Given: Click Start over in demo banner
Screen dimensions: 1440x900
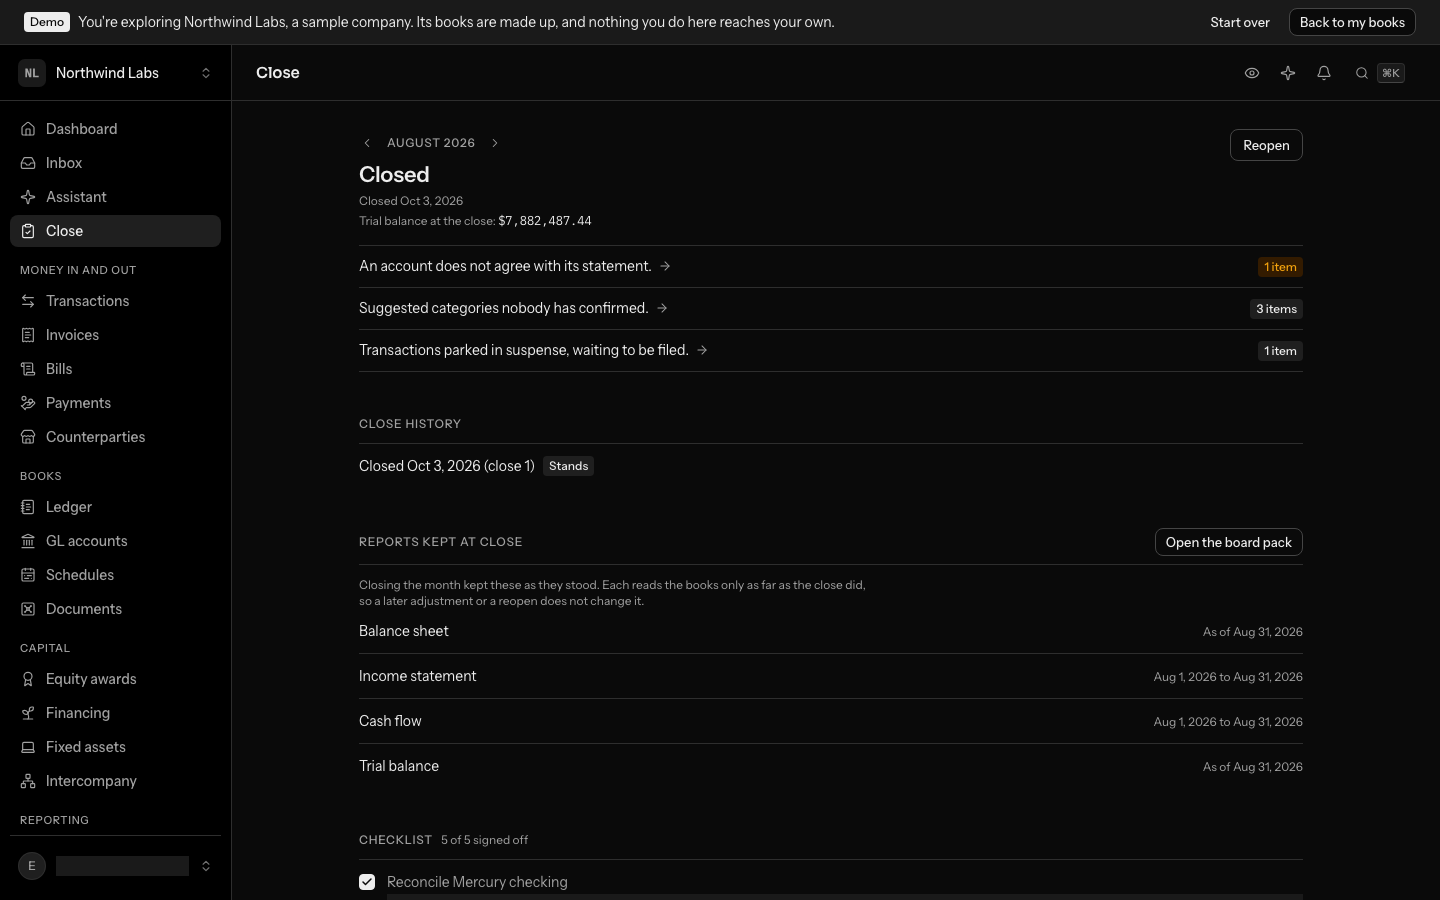Looking at the screenshot, I should pyautogui.click(x=1240, y=22).
